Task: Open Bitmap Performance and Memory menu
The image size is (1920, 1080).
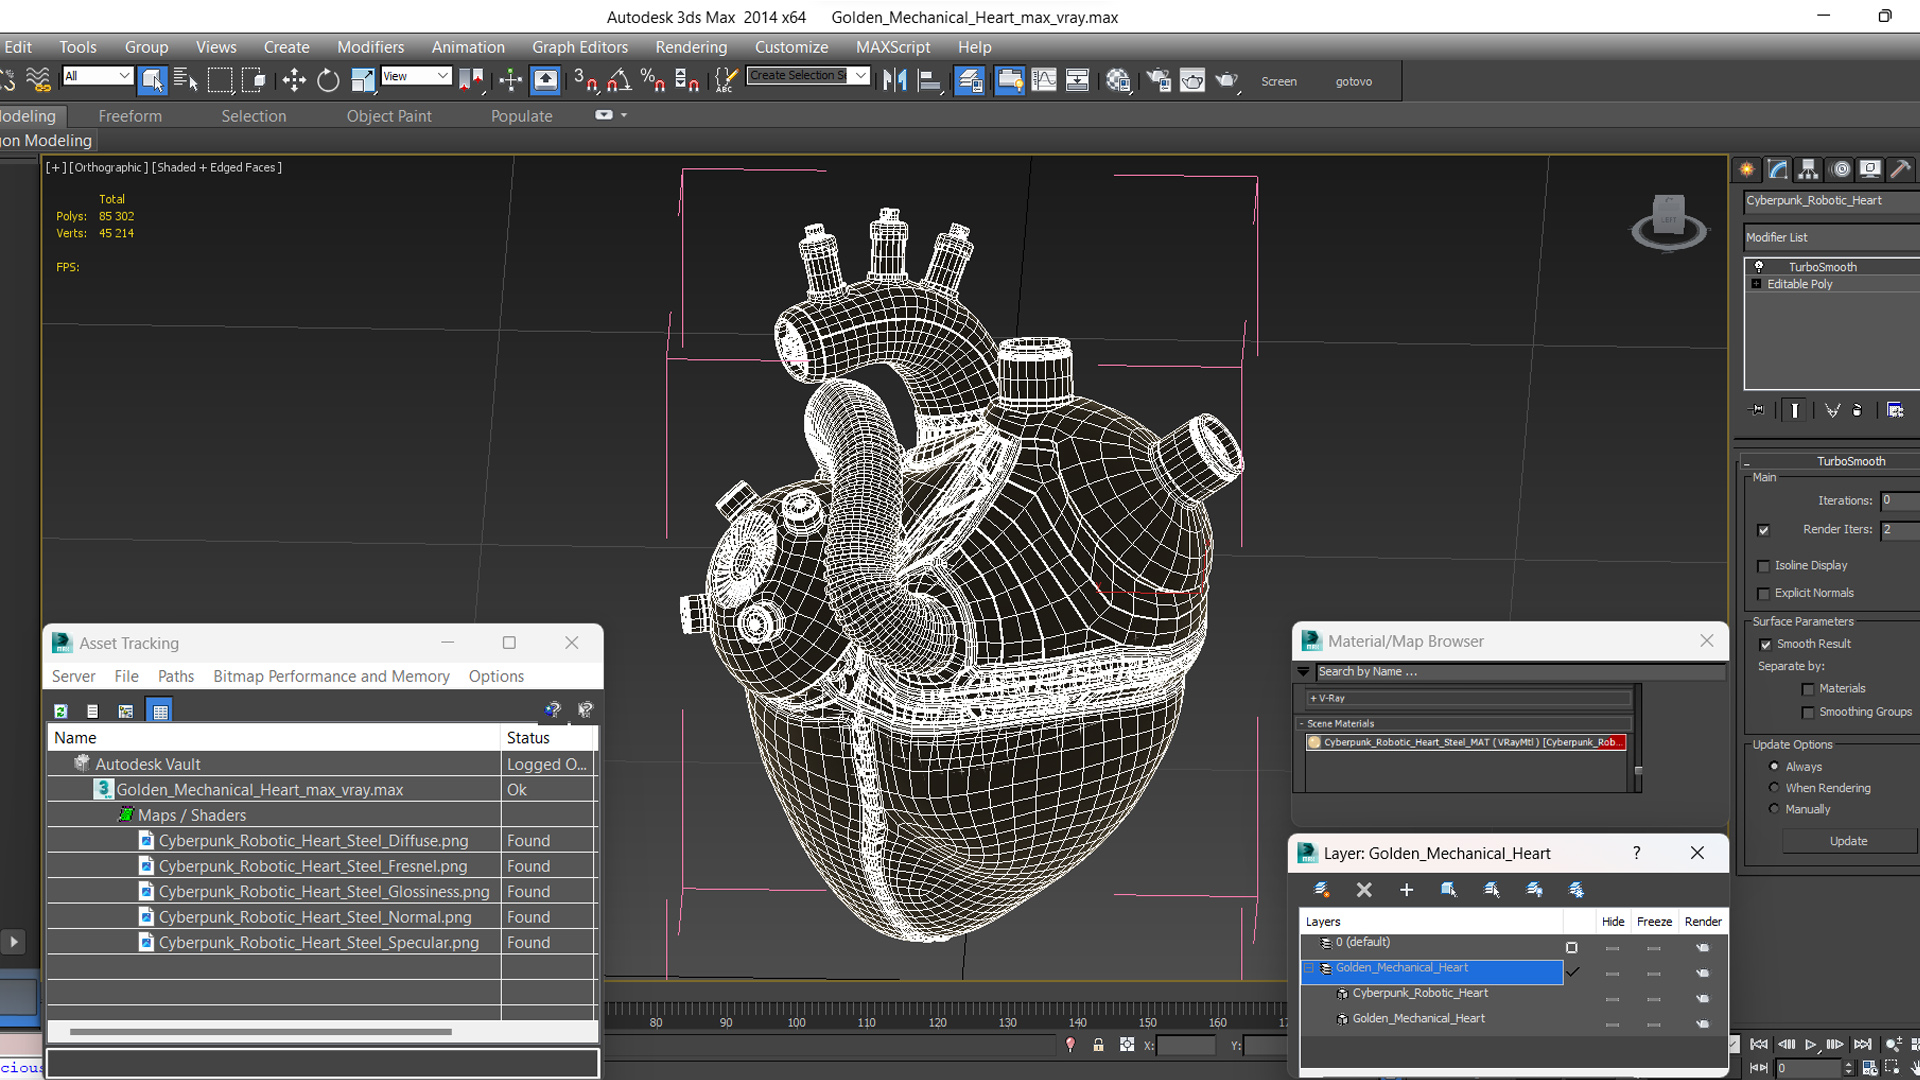Action: coord(331,676)
